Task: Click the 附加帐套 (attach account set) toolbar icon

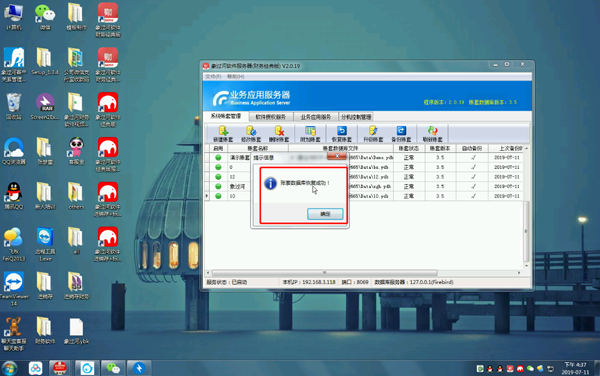Action: (x=310, y=134)
